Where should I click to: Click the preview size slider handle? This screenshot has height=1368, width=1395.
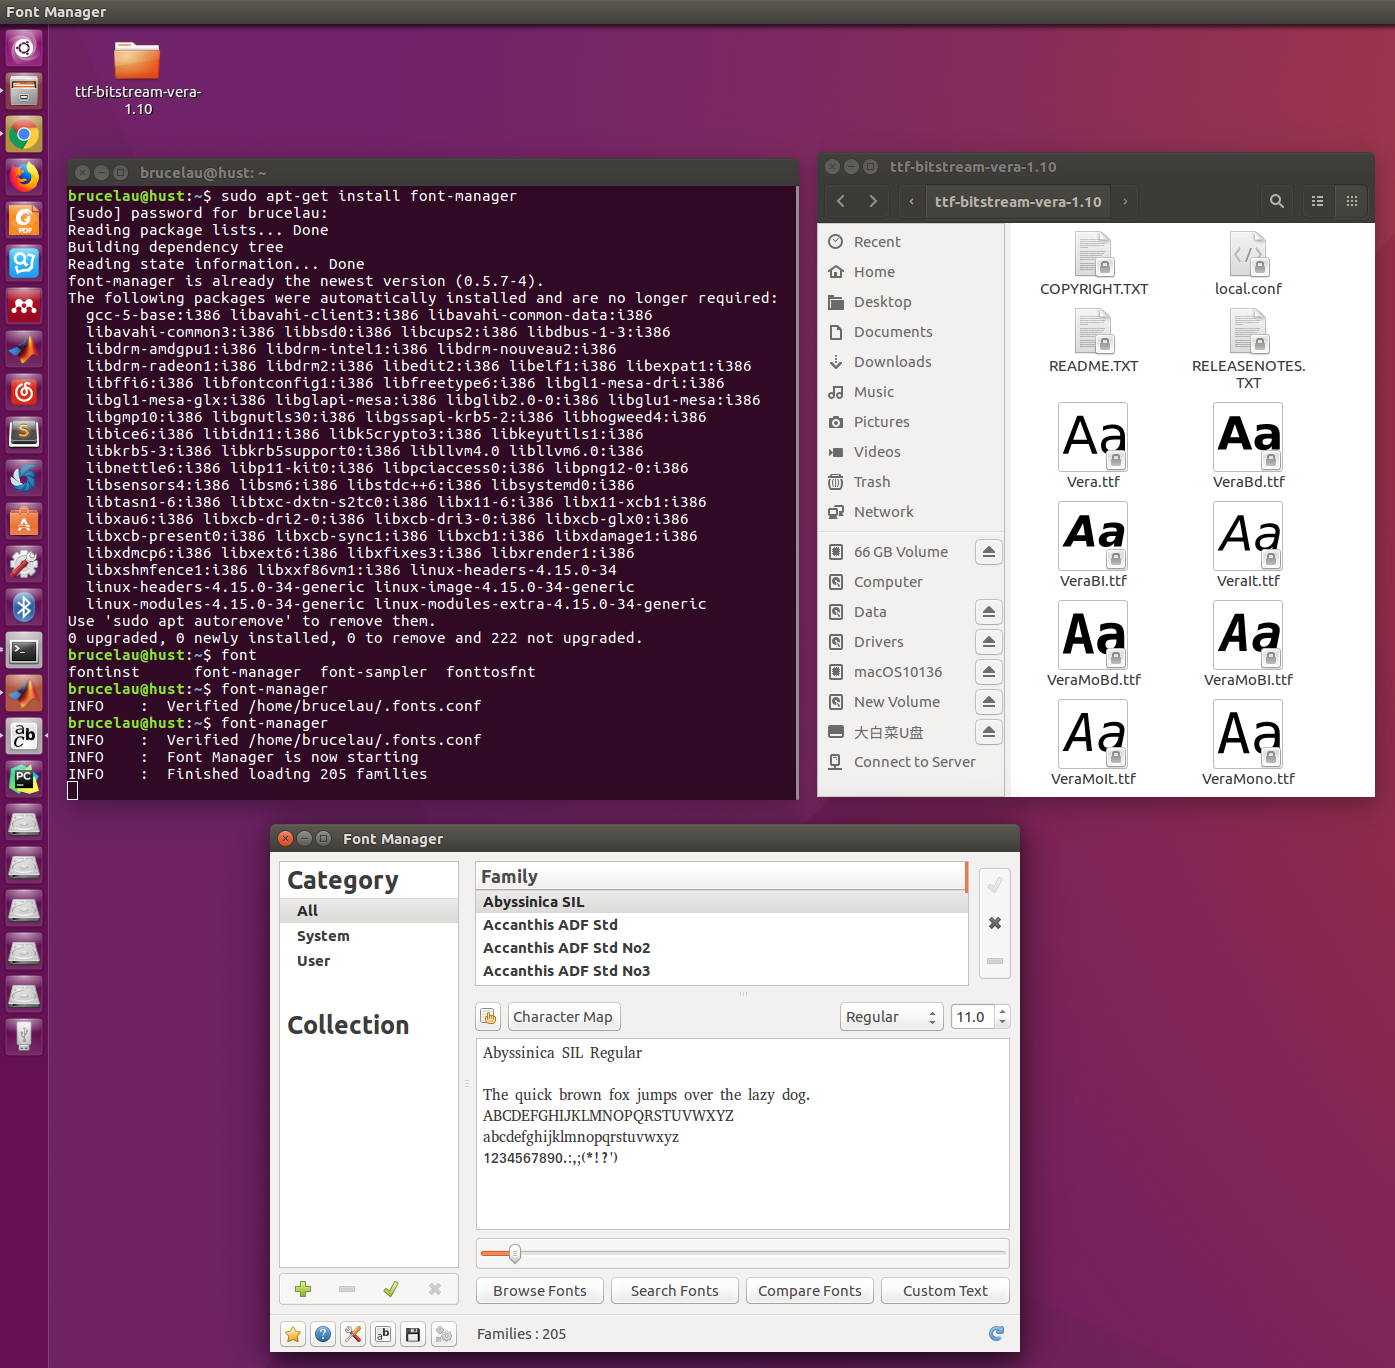pos(515,1253)
